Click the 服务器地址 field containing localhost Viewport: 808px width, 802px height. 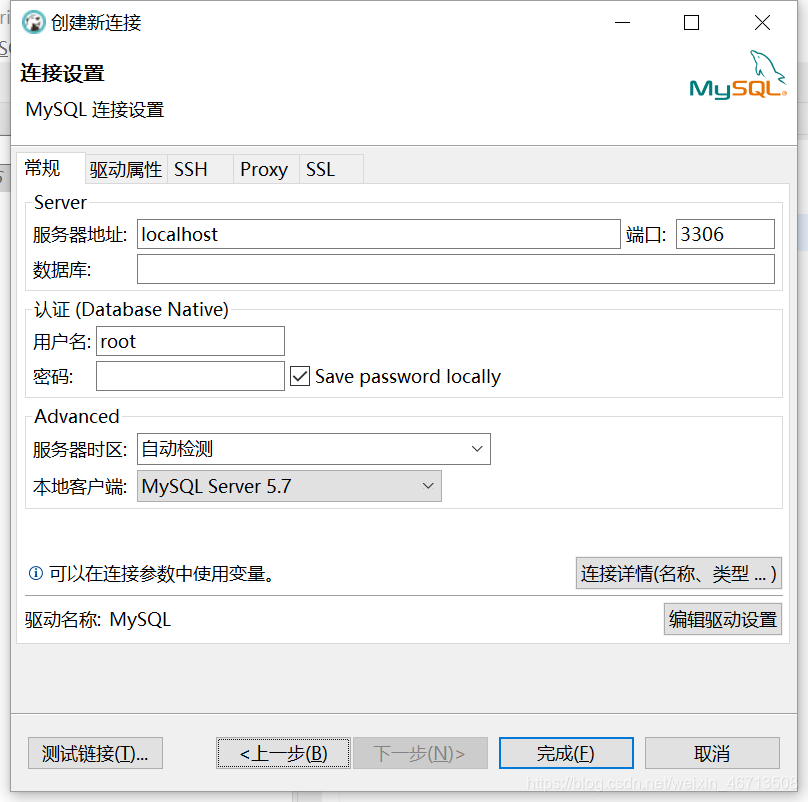379,234
